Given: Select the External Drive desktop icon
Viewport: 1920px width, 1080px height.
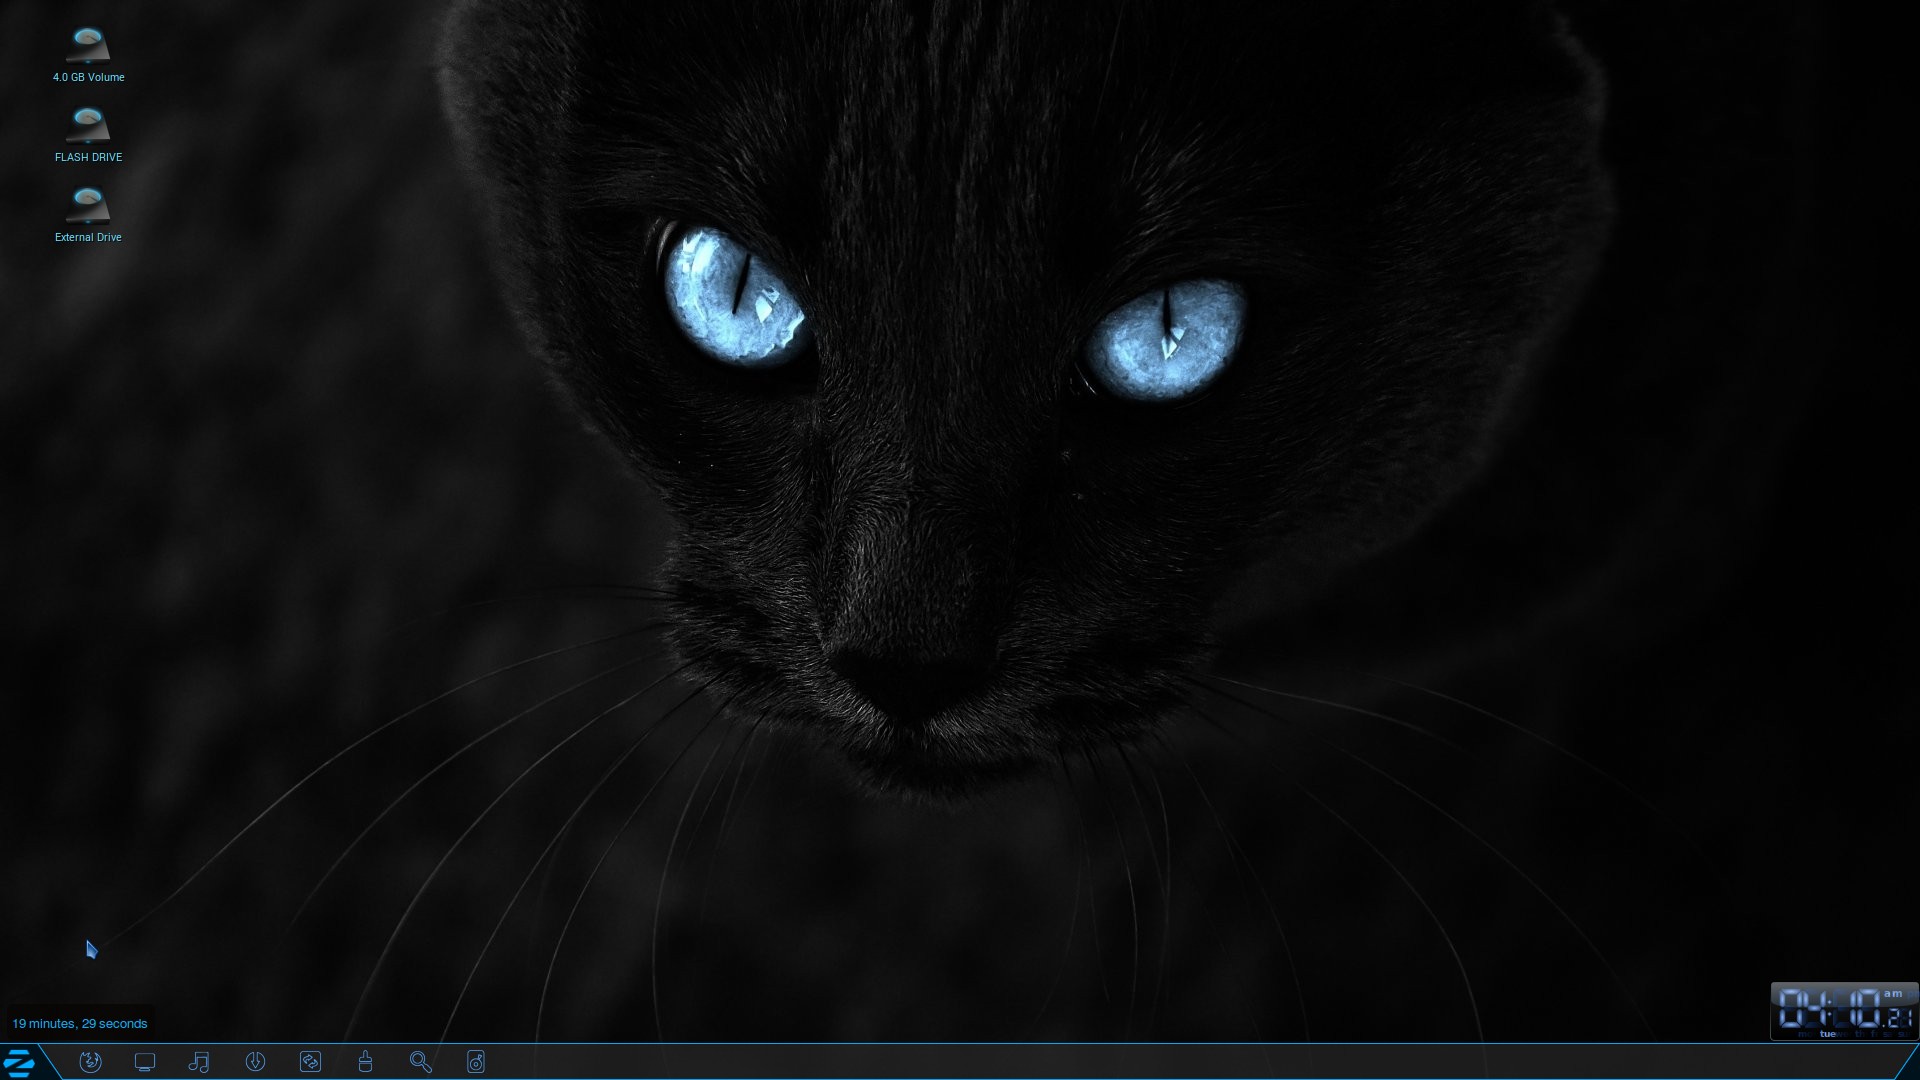Looking at the screenshot, I should [88, 205].
